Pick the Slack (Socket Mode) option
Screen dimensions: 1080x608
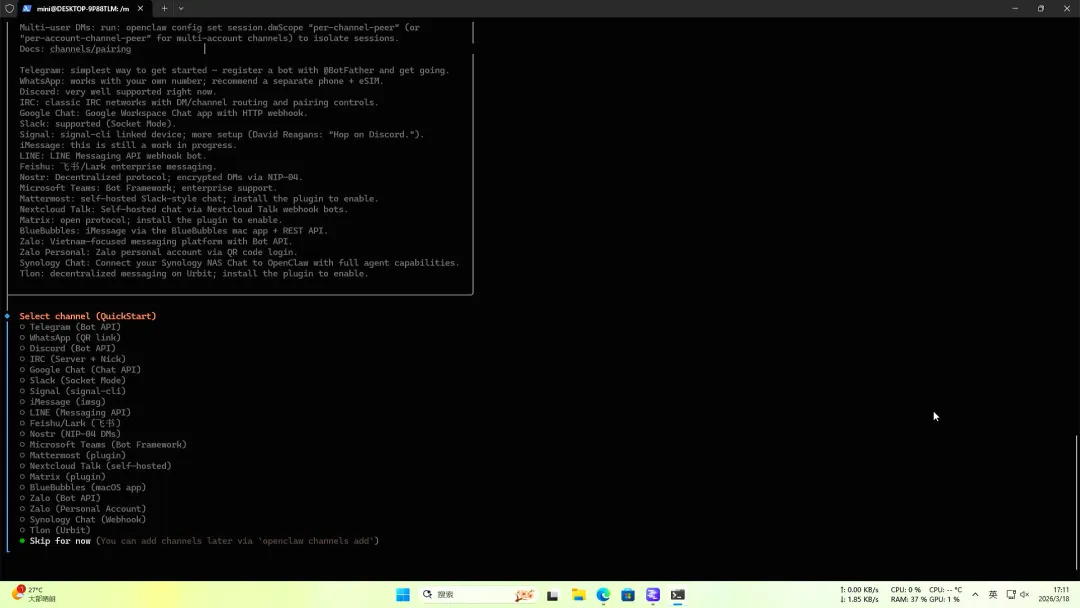point(72,380)
